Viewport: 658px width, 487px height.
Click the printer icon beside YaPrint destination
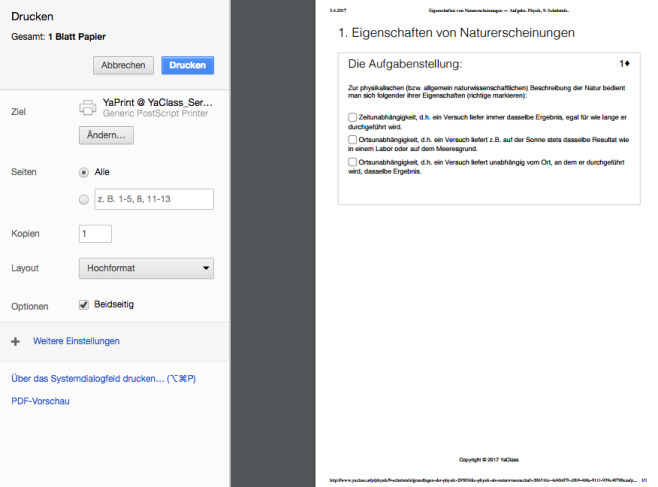[87, 107]
